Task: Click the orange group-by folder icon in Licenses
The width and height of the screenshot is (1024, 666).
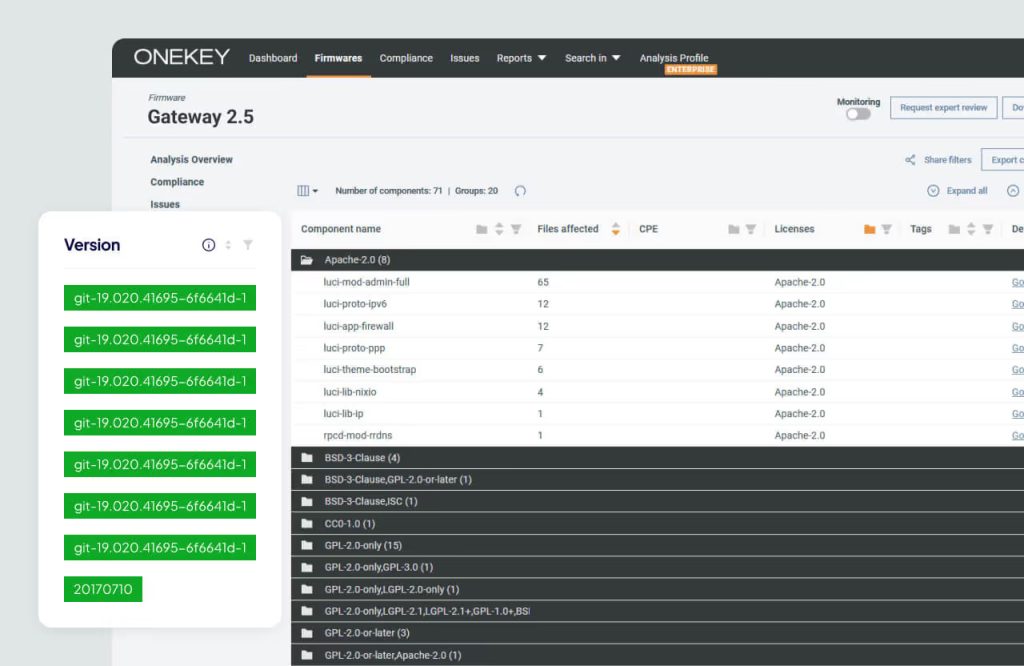Action: pyautogui.click(x=869, y=229)
